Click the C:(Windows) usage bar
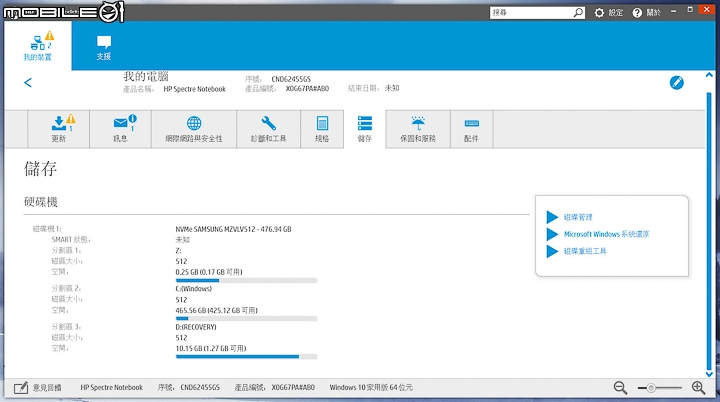The image size is (720, 402). pos(246,318)
